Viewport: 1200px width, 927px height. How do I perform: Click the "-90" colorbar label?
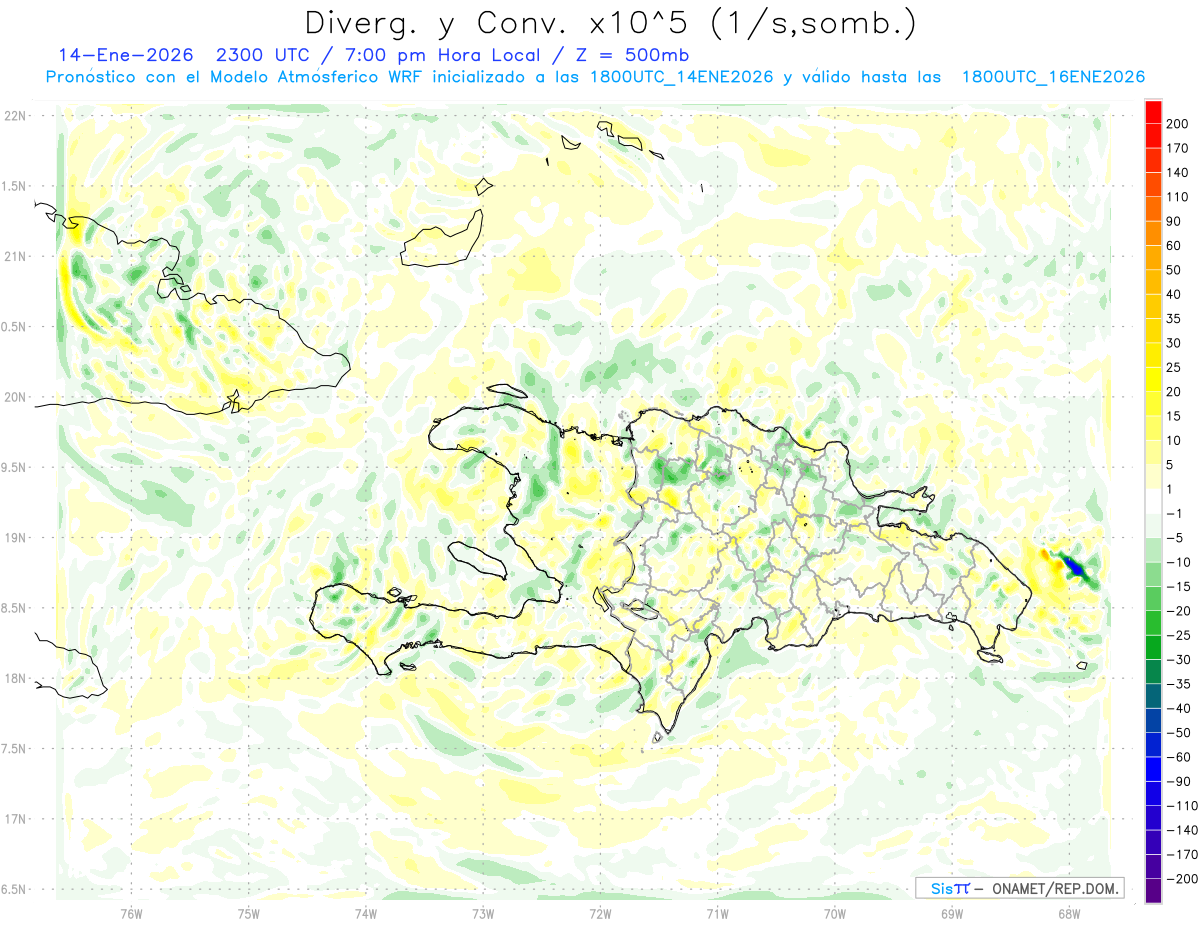point(1178,781)
